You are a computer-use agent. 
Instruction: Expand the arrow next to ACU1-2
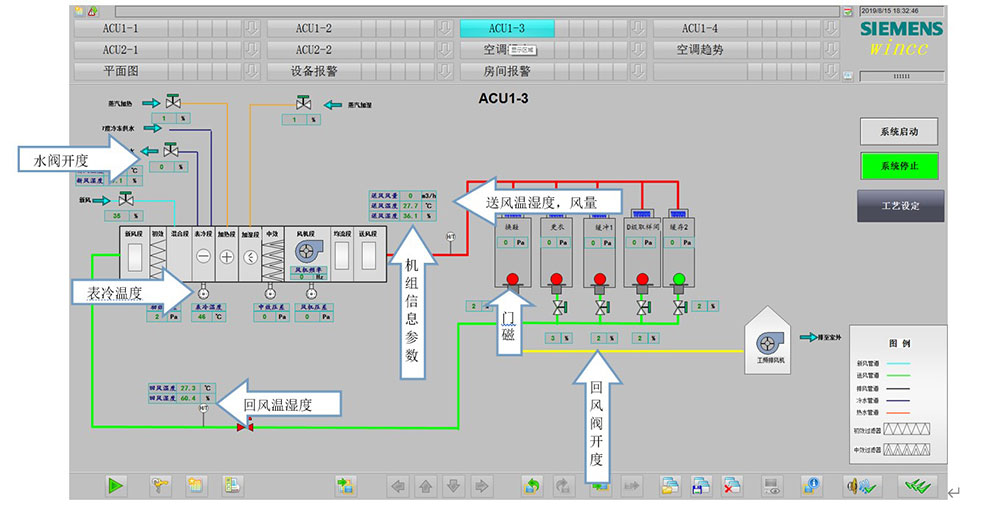click(445, 28)
